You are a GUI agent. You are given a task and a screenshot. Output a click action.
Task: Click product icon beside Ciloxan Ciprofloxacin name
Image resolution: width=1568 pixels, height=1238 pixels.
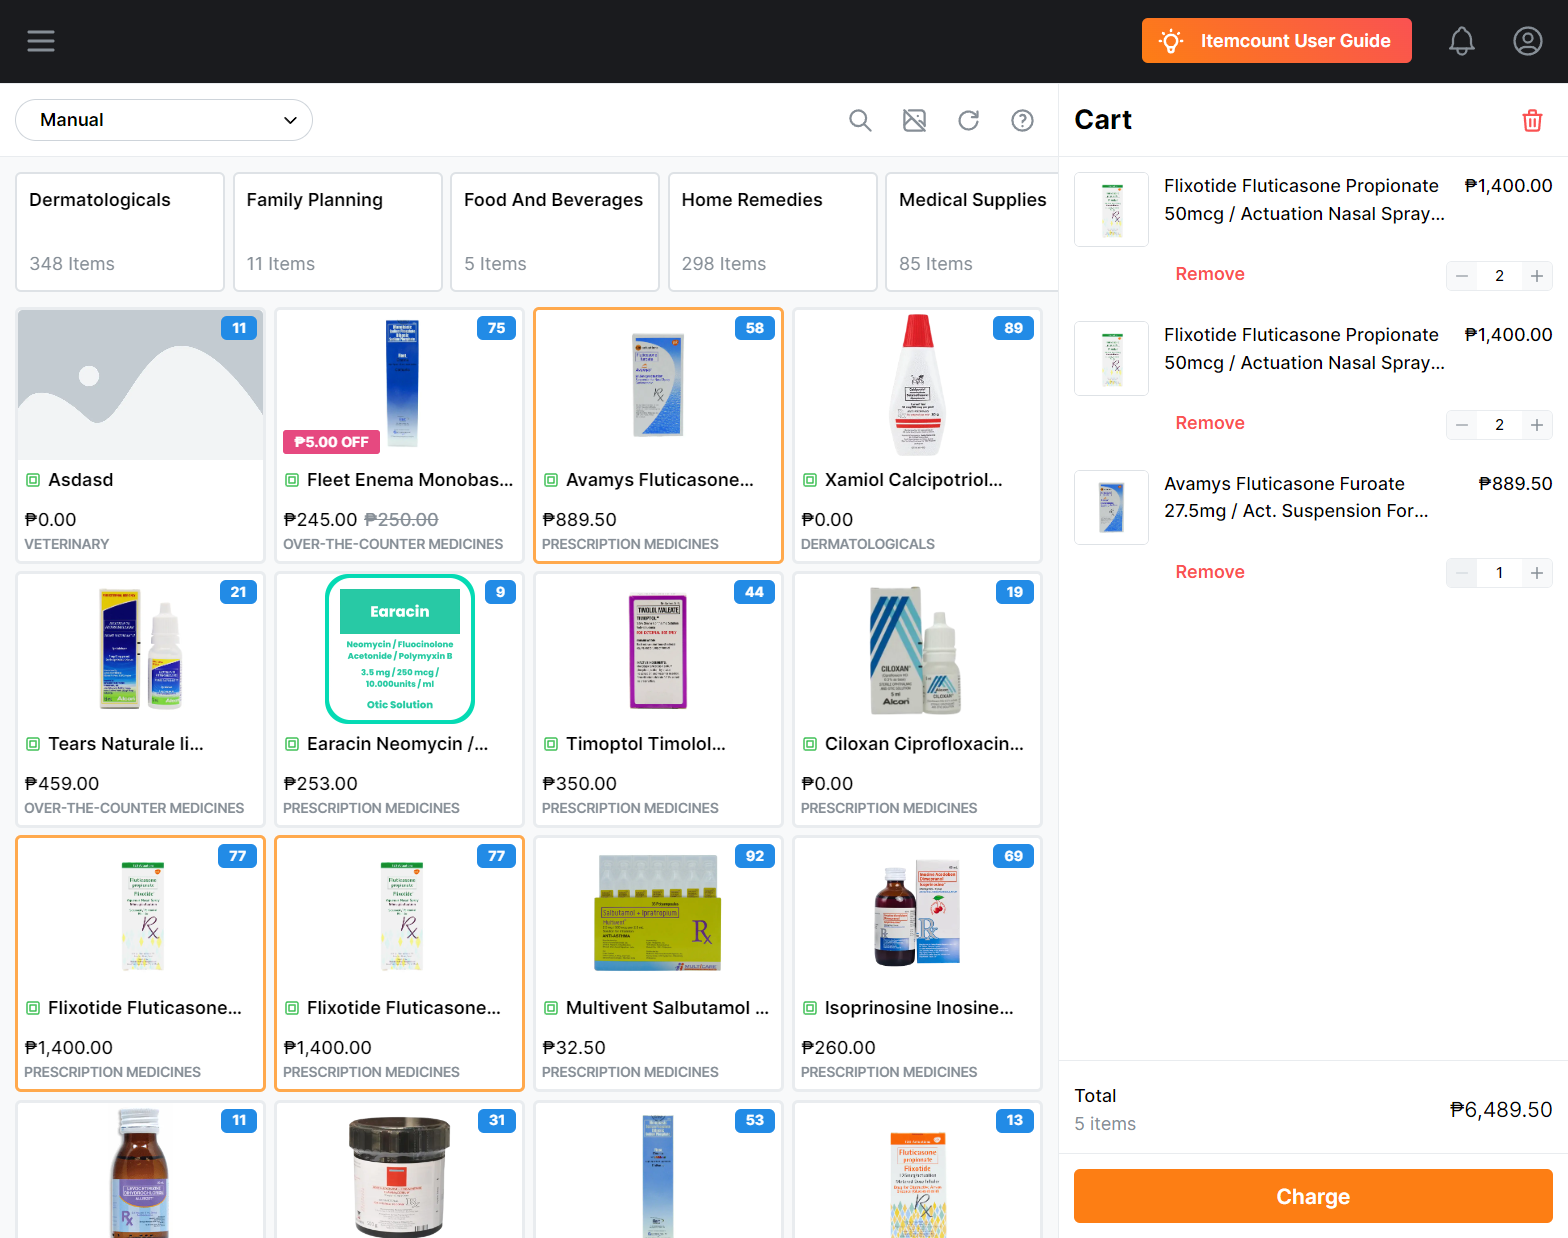pos(810,744)
